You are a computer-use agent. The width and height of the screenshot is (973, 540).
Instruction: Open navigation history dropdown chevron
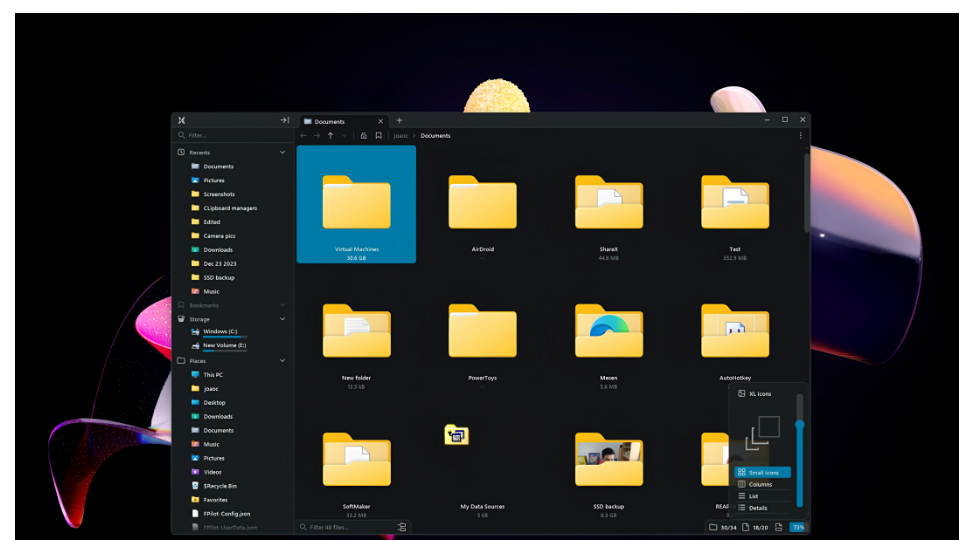[x=344, y=135]
